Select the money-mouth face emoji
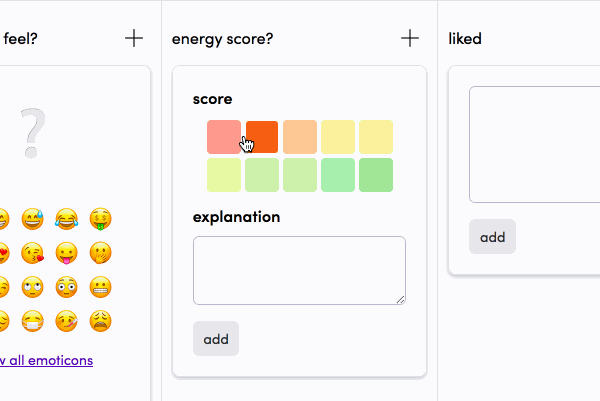Image resolution: width=600 pixels, height=401 pixels. click(101, 219)
